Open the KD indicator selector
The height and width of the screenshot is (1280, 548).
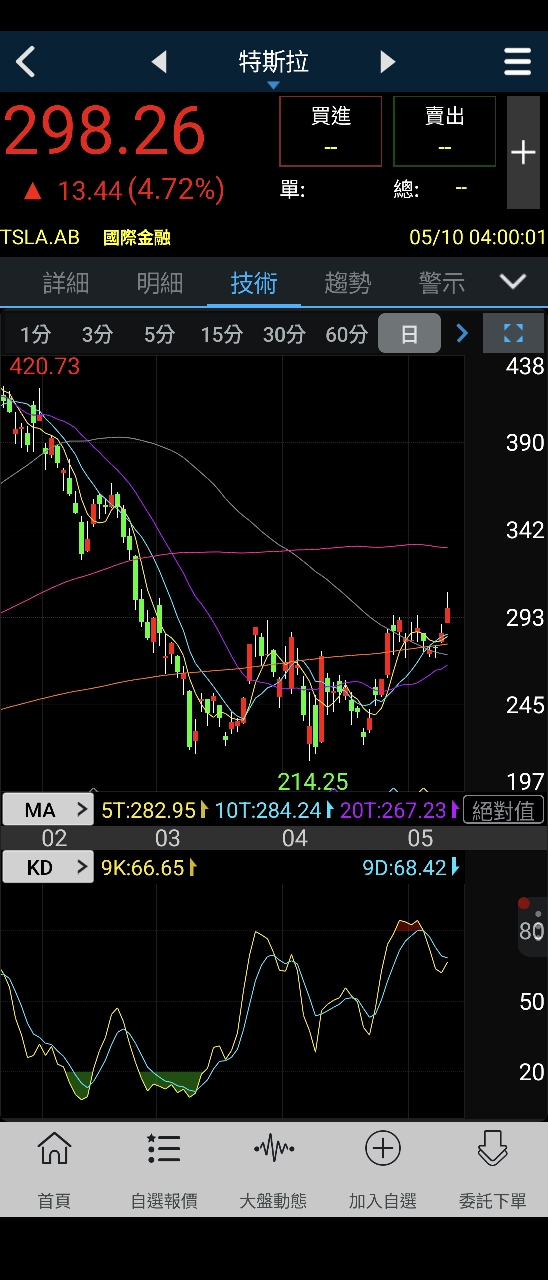coord(47,867)
